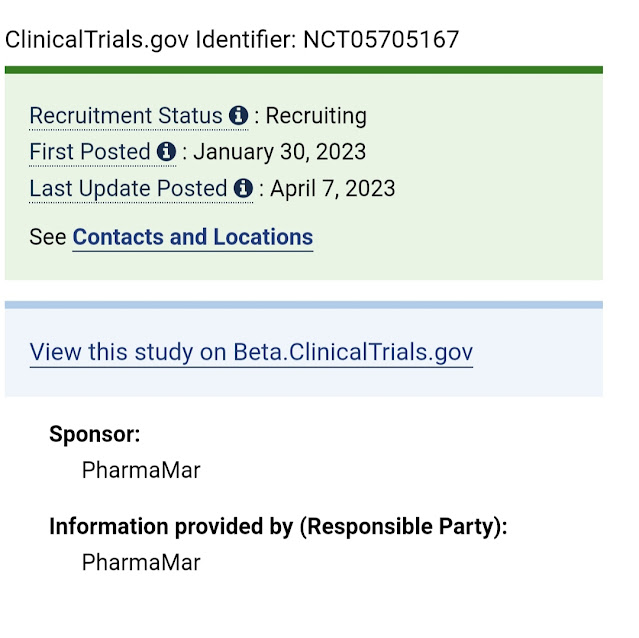Image resolution: width=639 pixels, height=638 pixels.
Task: Click the Recruiting status value
Action: click(x=317, y=116)
